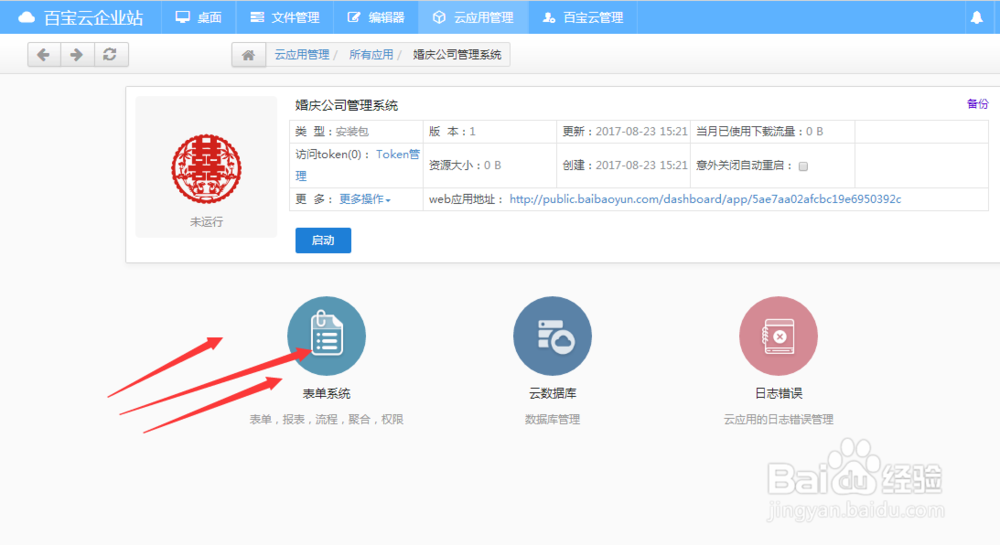Viewport: 1000px width, 545px height.
Task: Click the notification bell icon
Action: [x=976, y=17]
